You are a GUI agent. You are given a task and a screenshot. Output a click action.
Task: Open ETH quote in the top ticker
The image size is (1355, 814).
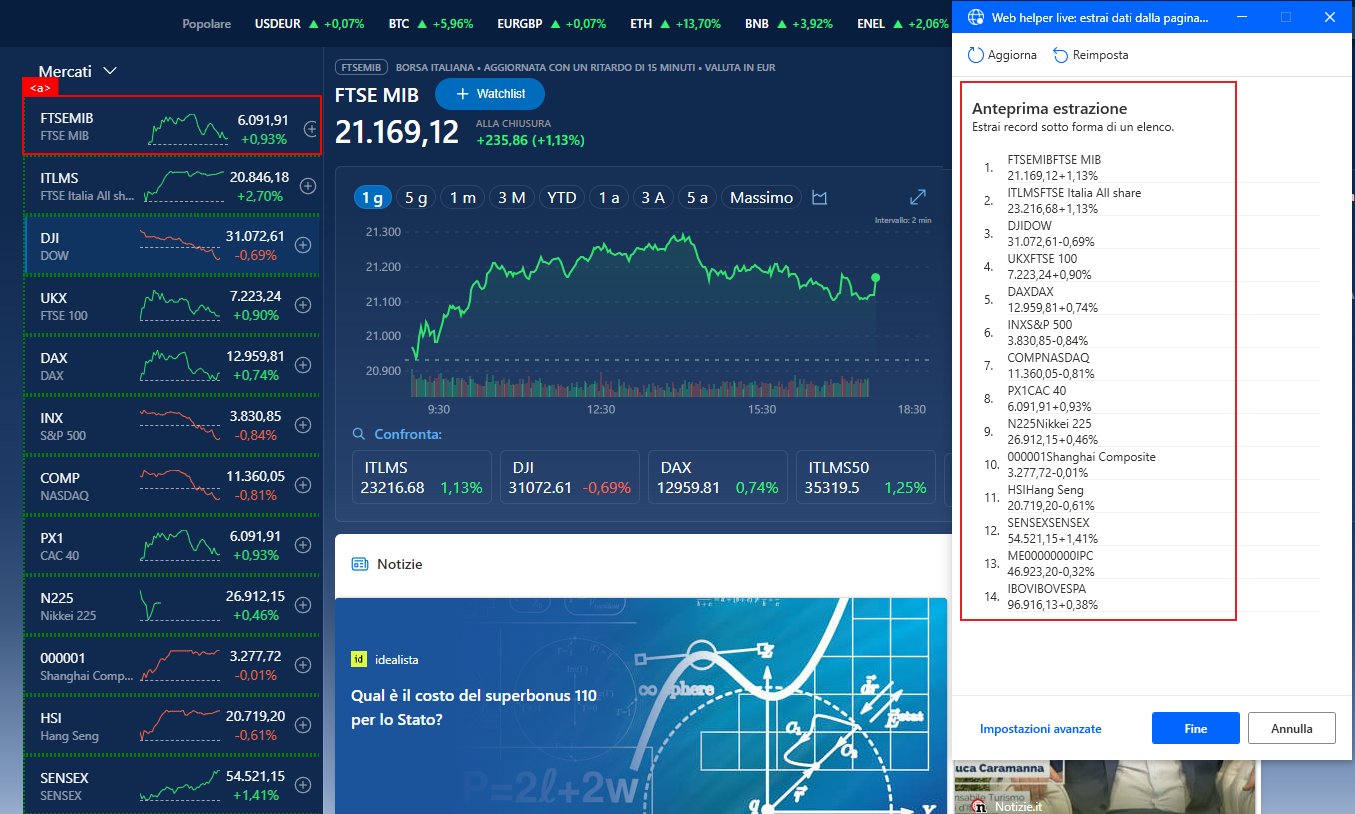click(675, 23)
